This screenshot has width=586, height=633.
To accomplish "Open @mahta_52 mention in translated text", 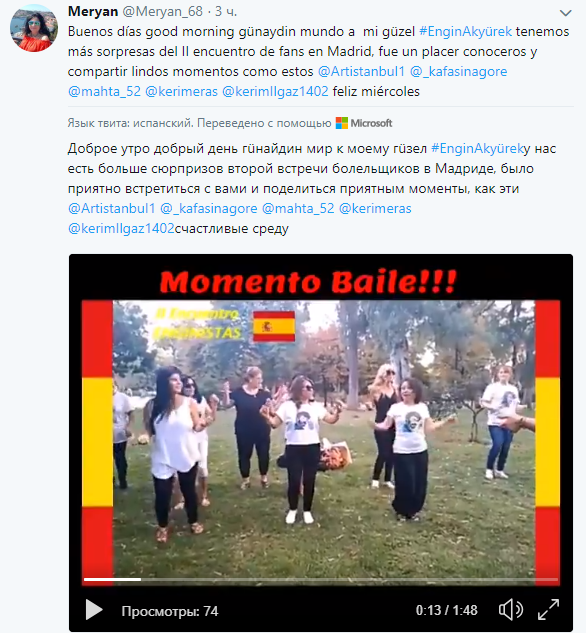I will [298, 209].
